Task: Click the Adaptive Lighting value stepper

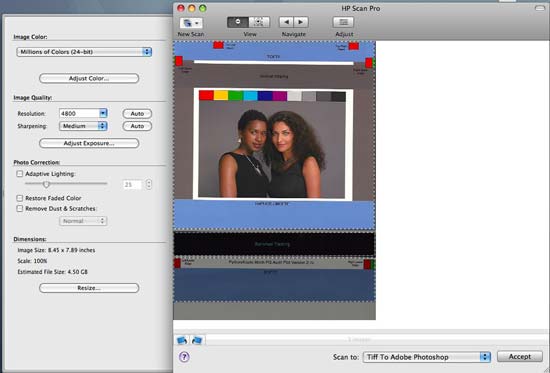Action: [x=149, y=184]
